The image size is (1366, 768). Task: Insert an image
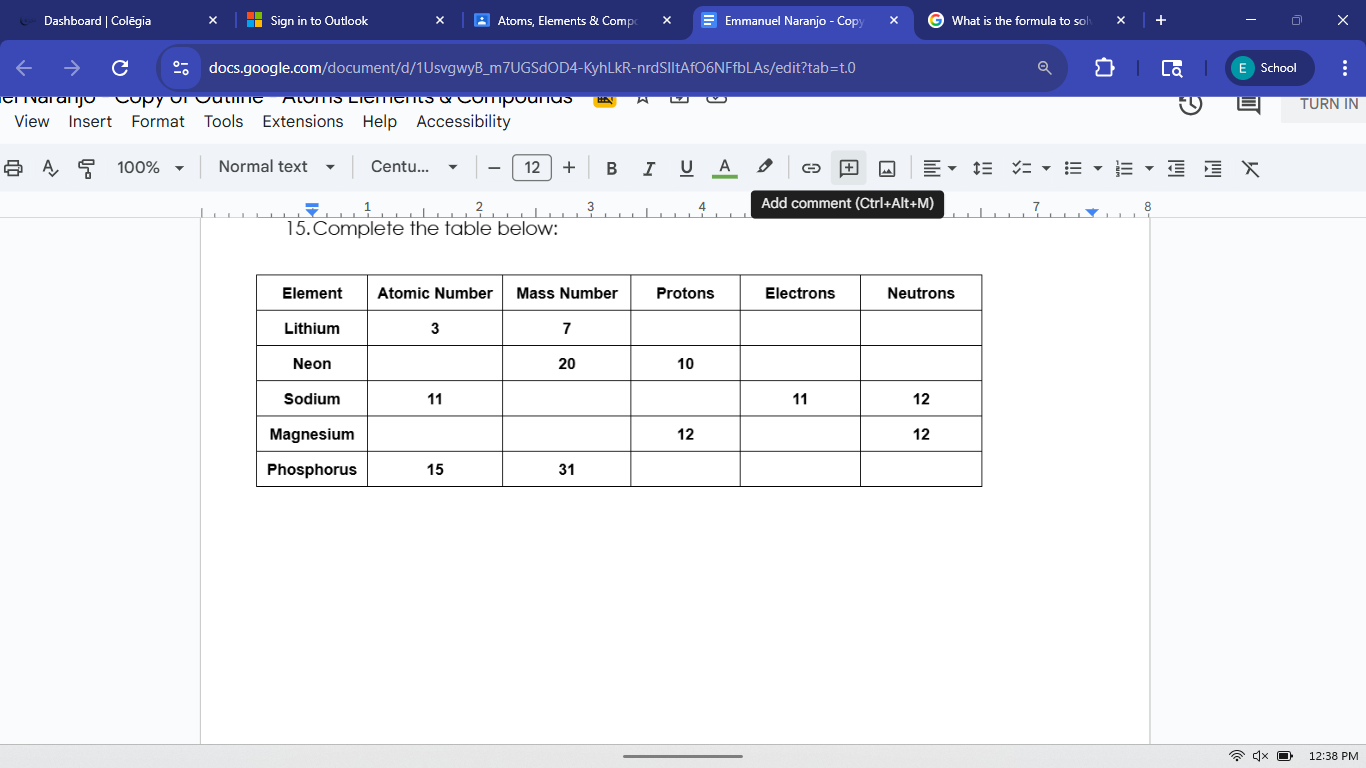(x=887, y=167)
